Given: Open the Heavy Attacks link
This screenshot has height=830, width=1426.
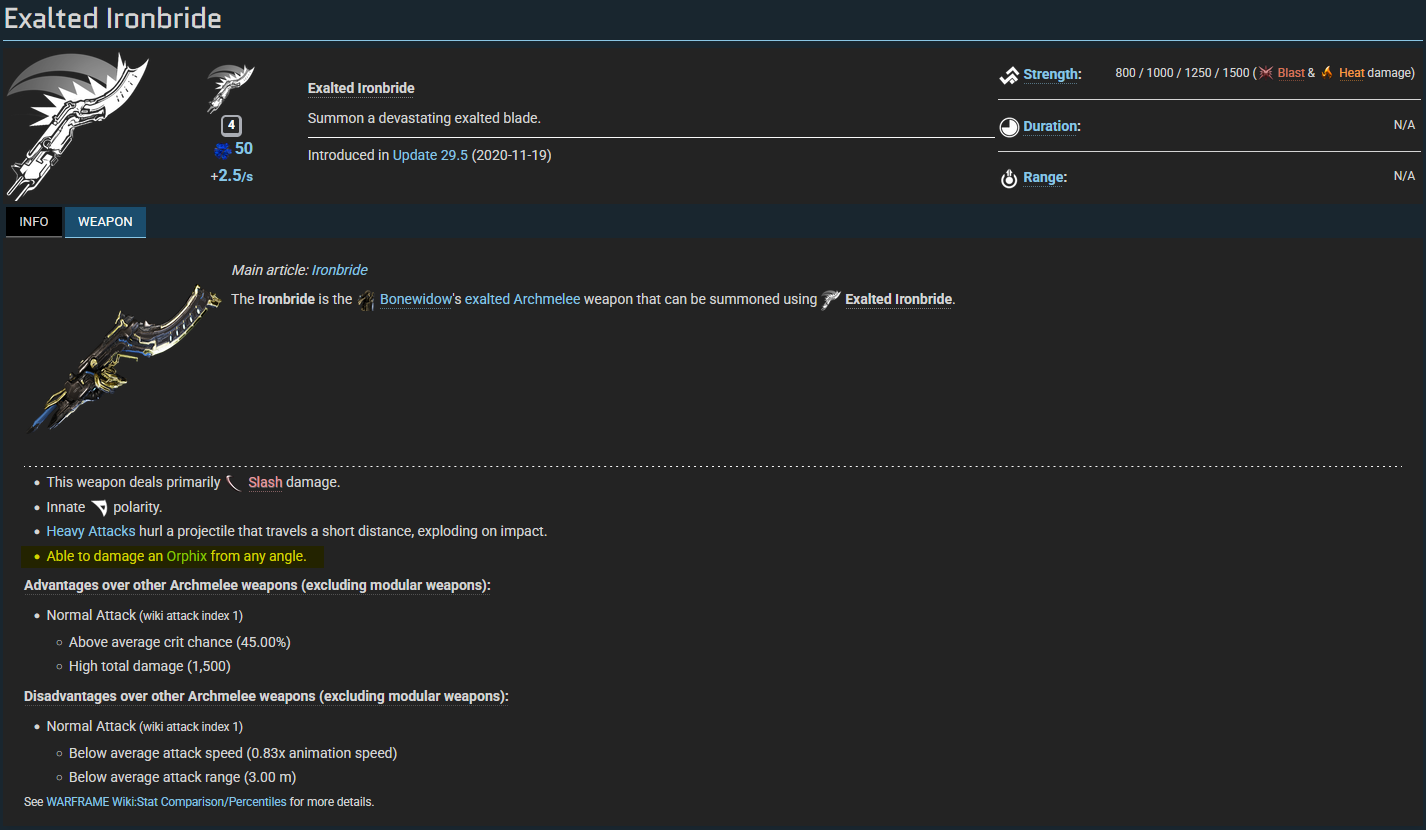Looking at the screenshot, I should [91, 531].
